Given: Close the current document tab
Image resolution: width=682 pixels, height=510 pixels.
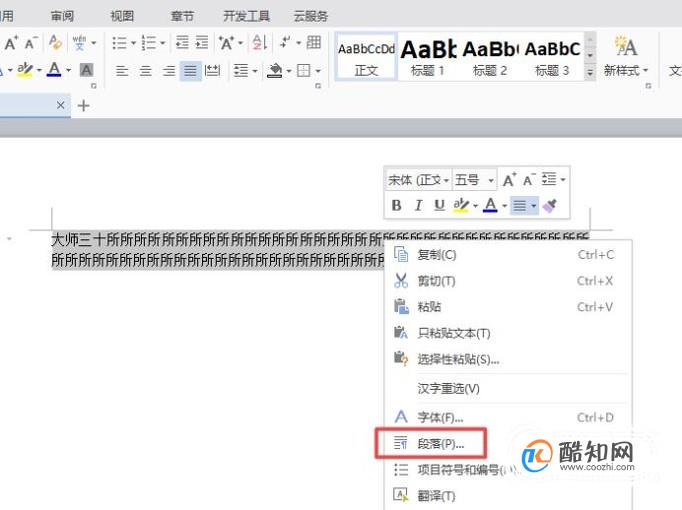Looking at the screenshot, I should coord(60,105).
